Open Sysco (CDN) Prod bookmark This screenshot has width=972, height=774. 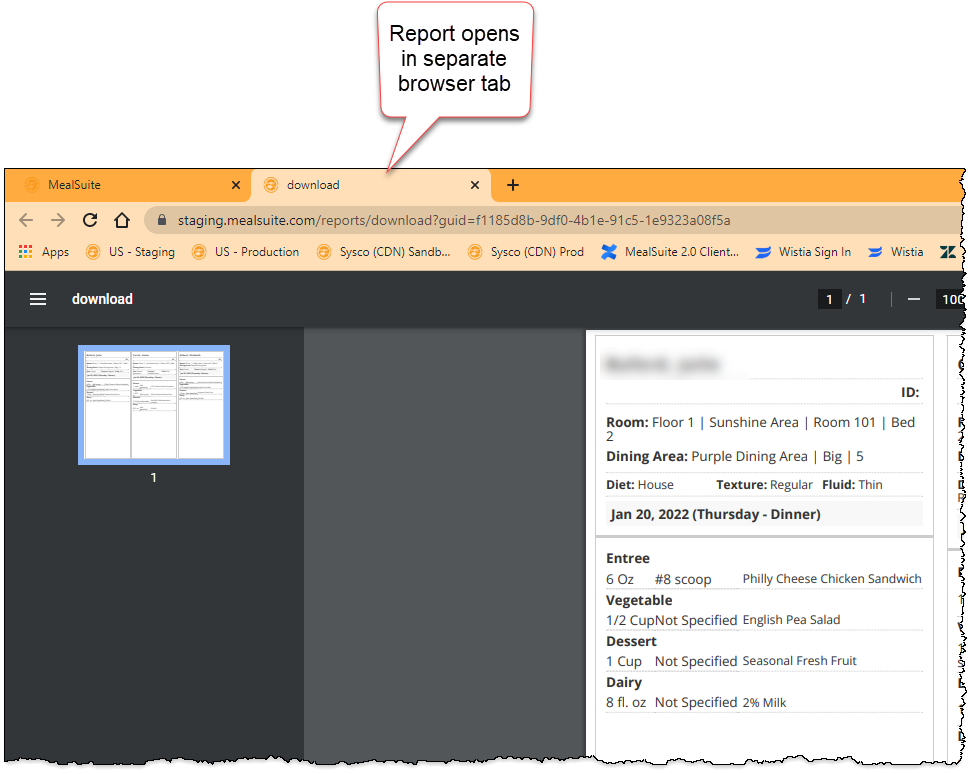526,252
